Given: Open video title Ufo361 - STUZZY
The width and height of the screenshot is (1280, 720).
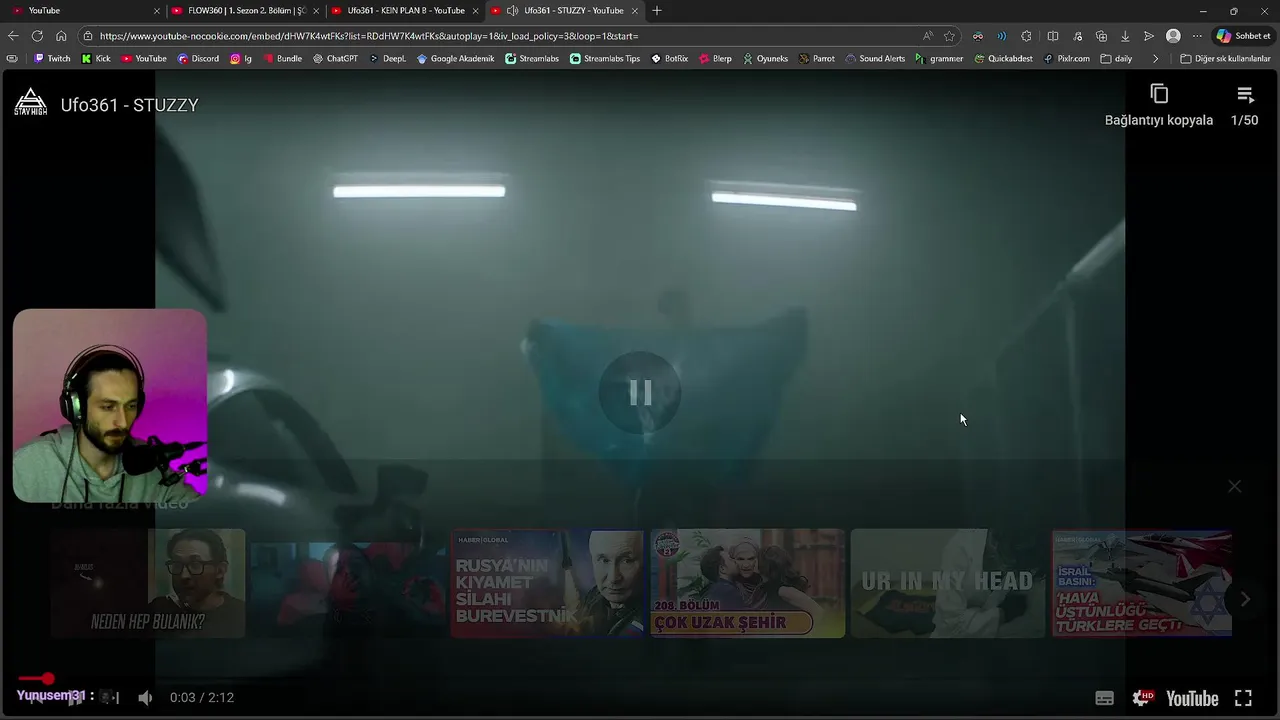Looking at the screenshot, I should click(130, 105).
